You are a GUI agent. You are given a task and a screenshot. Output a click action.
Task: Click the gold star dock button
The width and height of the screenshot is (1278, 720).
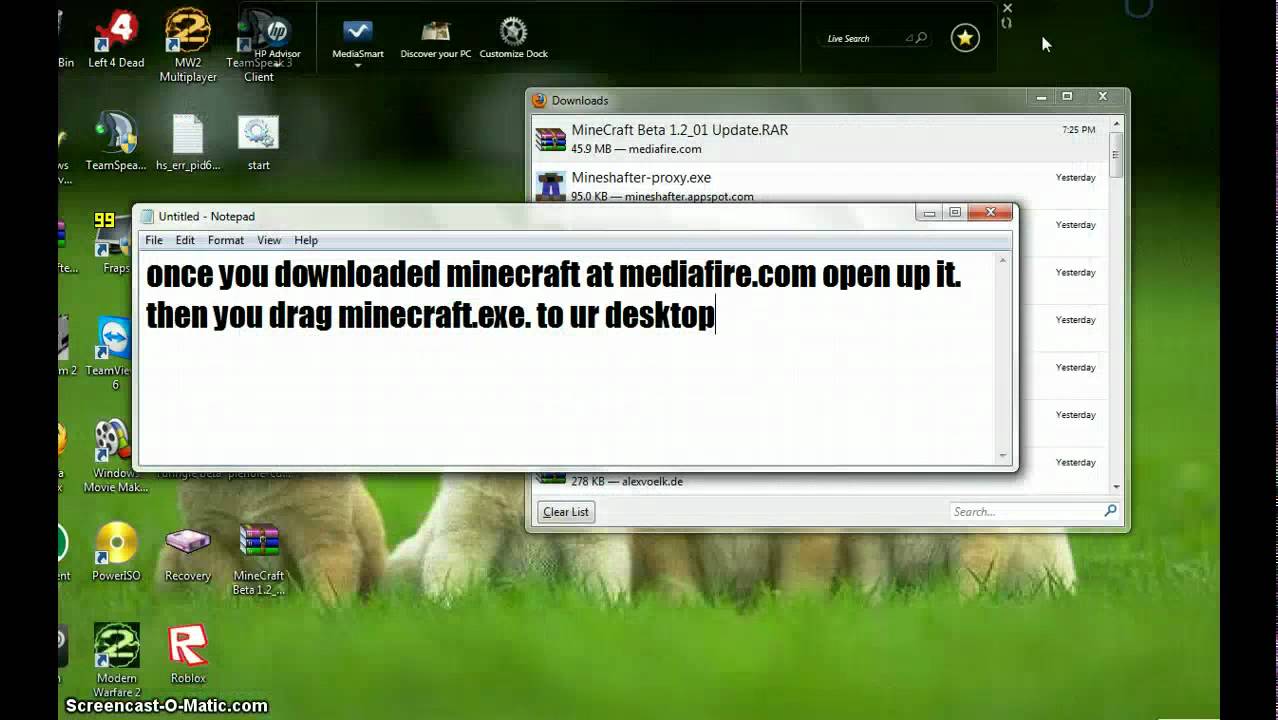(x=965, y=38)
